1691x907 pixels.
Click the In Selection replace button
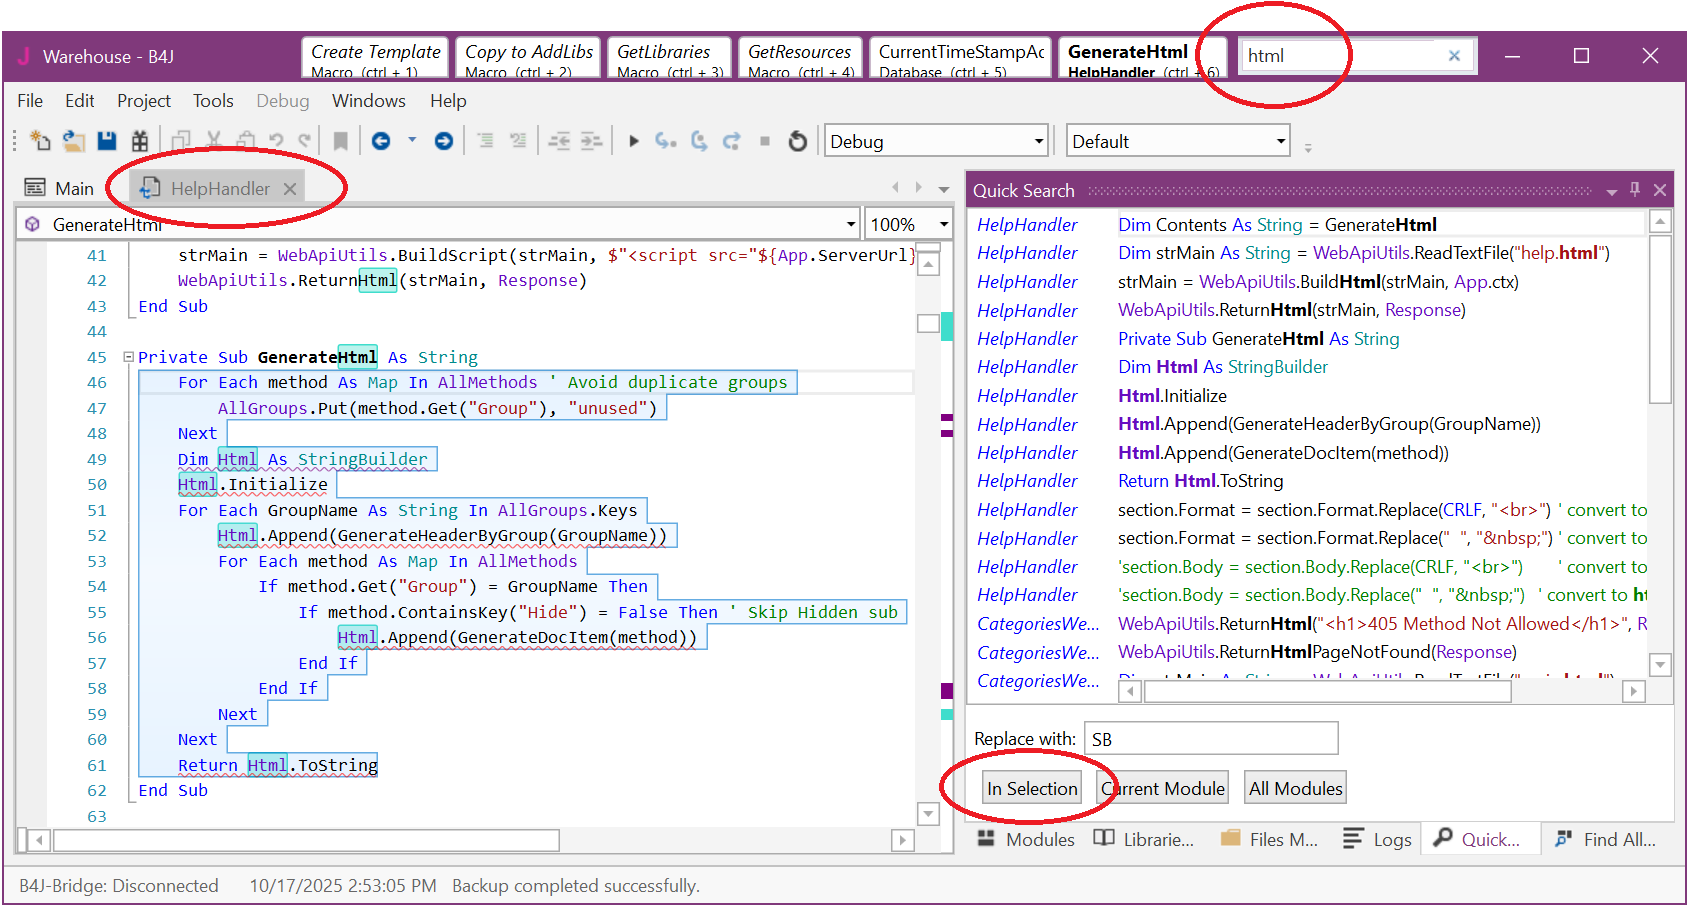coord(1032,788)
